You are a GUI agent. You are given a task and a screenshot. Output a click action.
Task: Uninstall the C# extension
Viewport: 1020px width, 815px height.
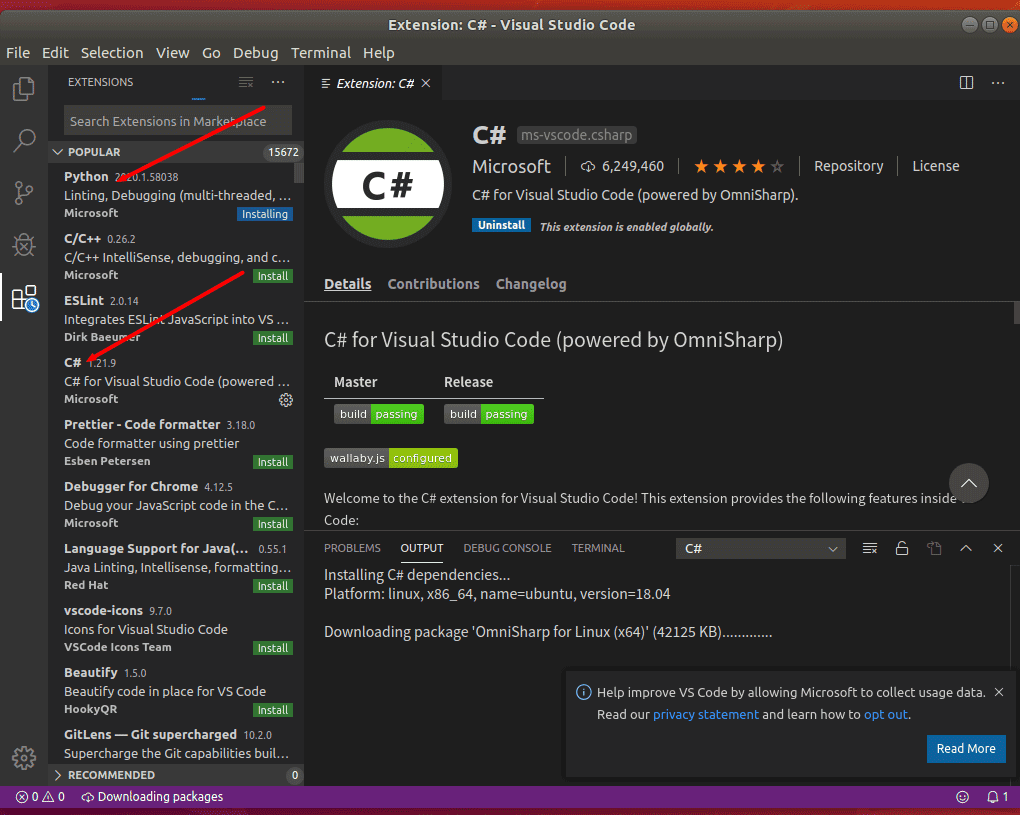pyautogui.click(x=501, y=225)
